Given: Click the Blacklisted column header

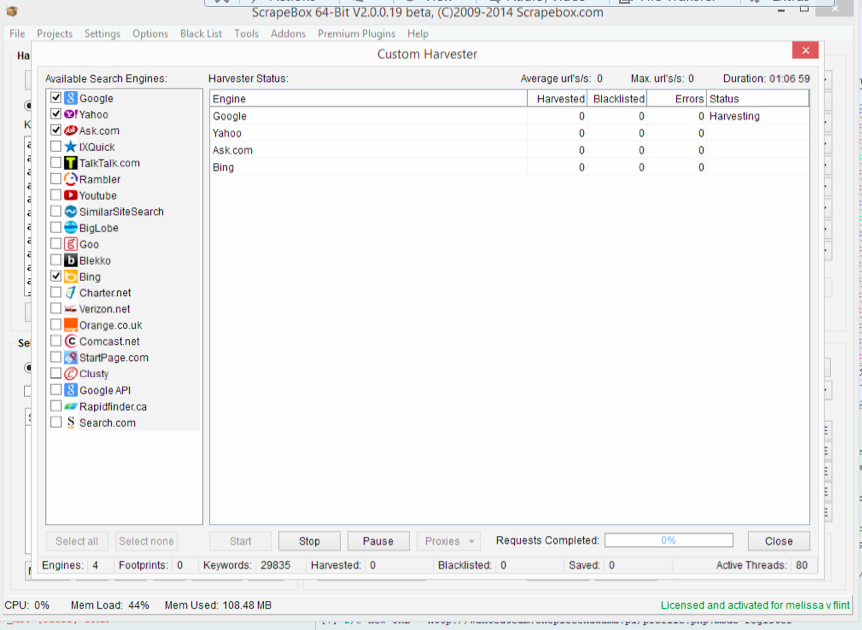Looking at the screenshot, I should coord(617,99).
